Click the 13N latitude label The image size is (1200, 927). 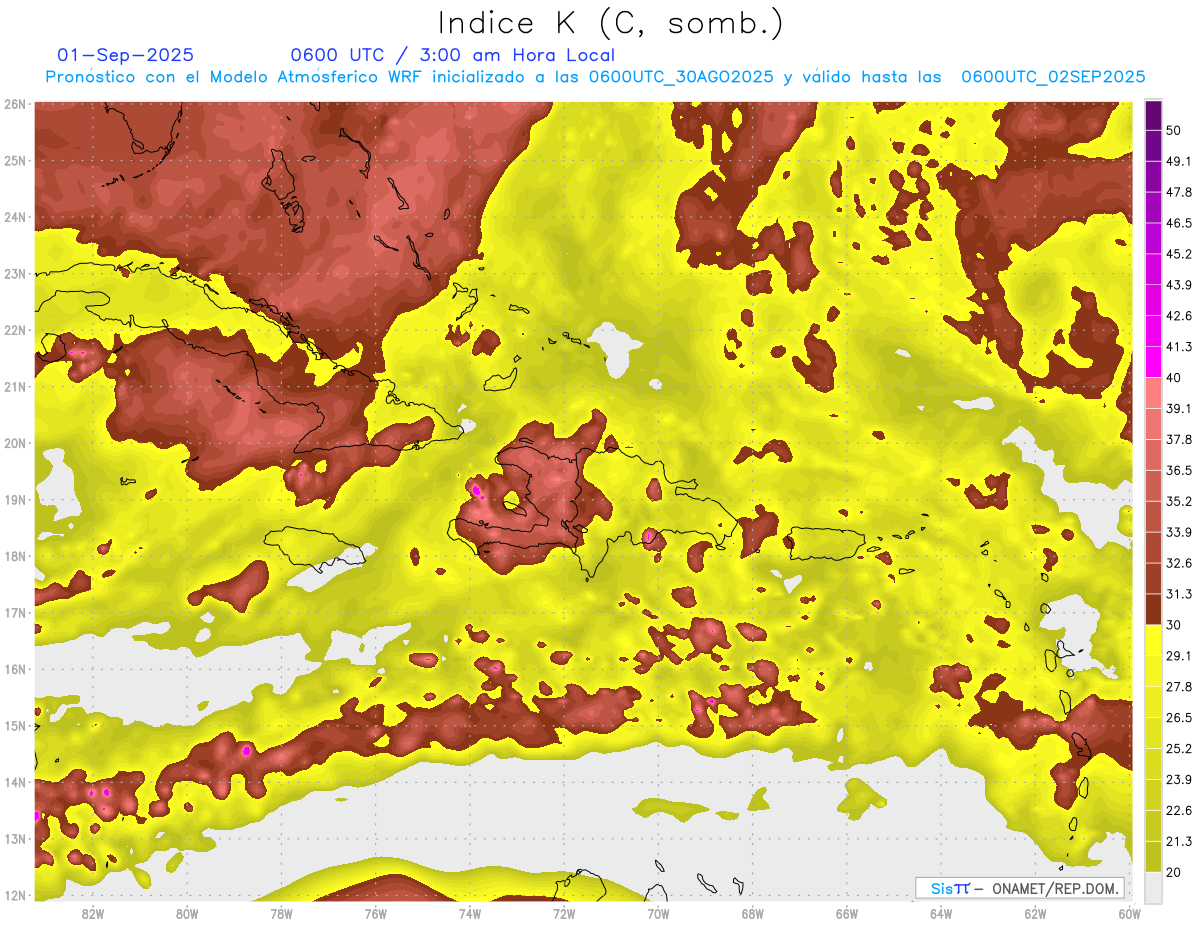pos(15,838)
